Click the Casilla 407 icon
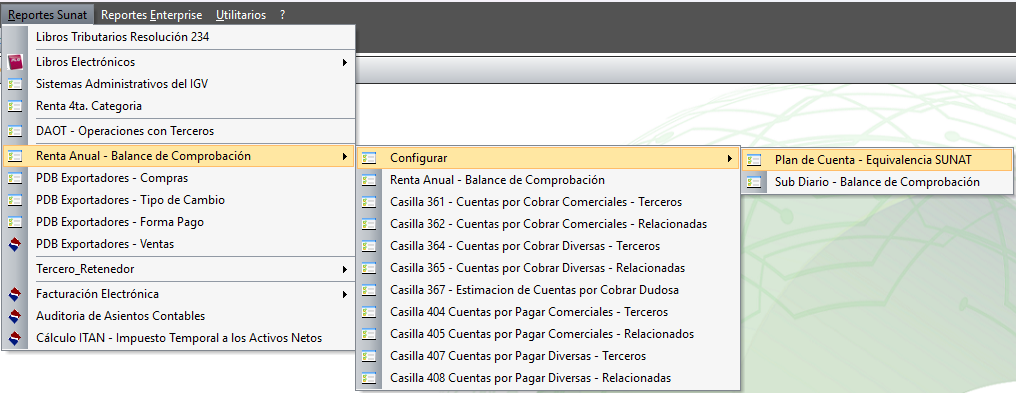Image resolution: width=1016 pixels, height=393 pixels. click(369, 356)
